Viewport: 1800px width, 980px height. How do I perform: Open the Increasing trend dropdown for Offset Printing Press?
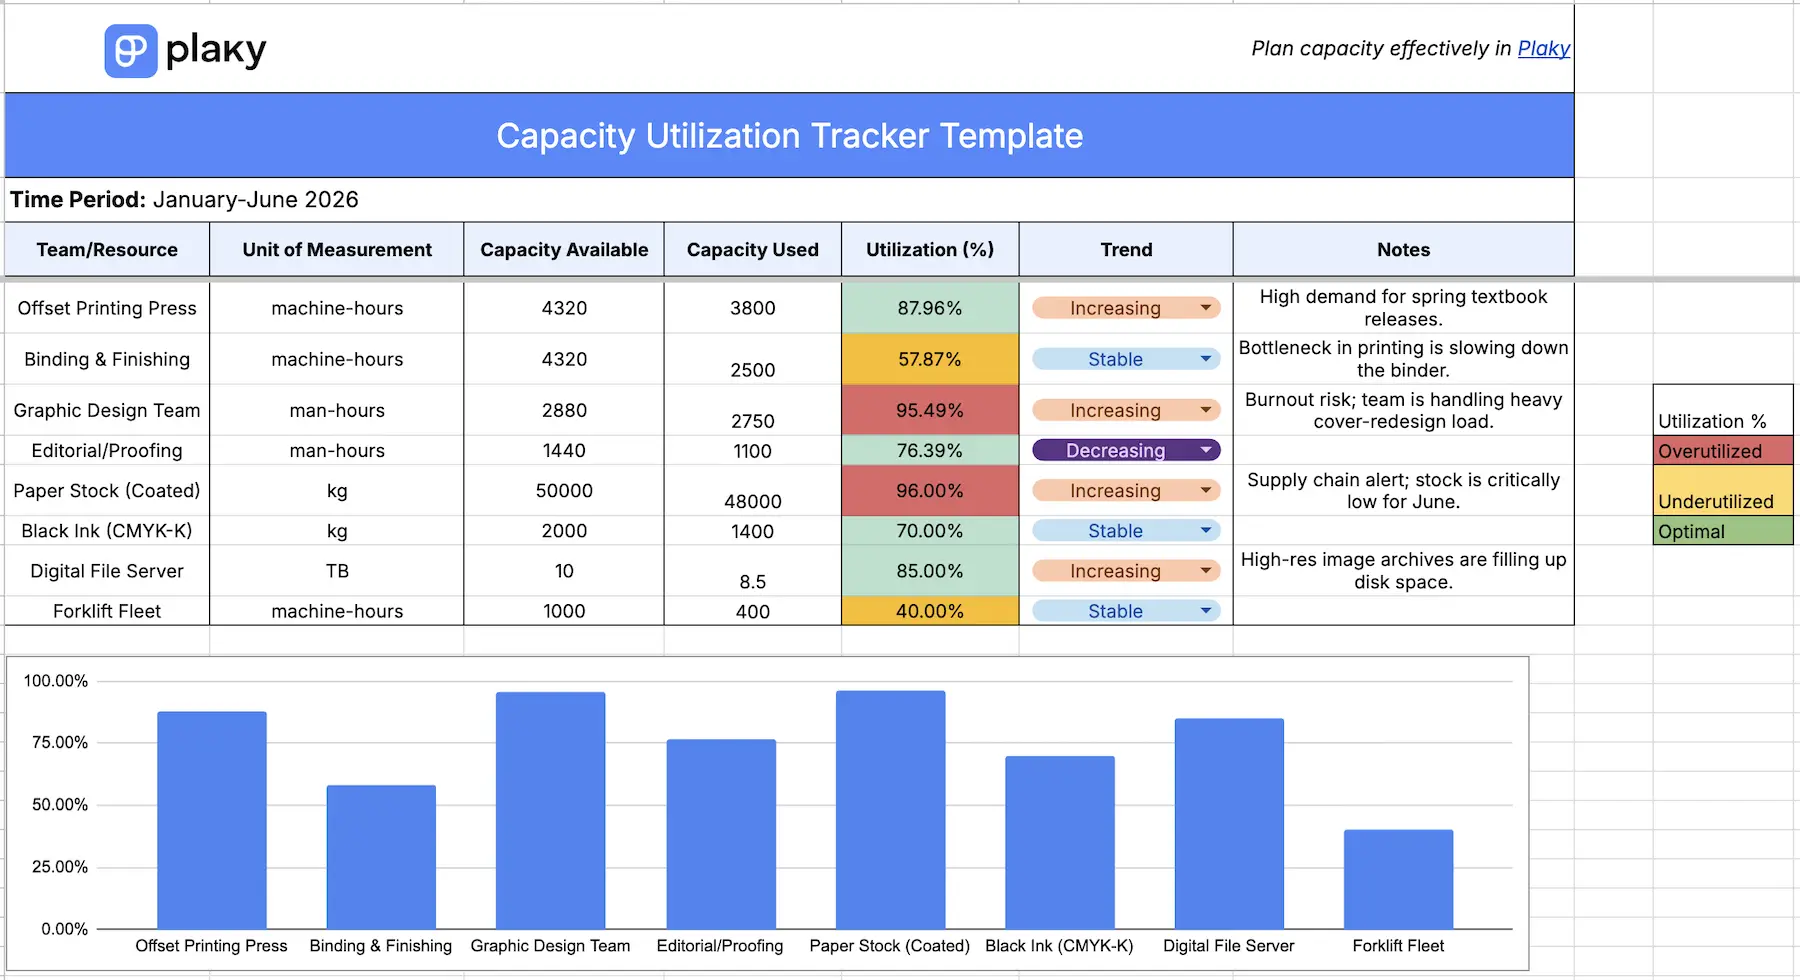pyautogui.click(x=1125, y=307)
